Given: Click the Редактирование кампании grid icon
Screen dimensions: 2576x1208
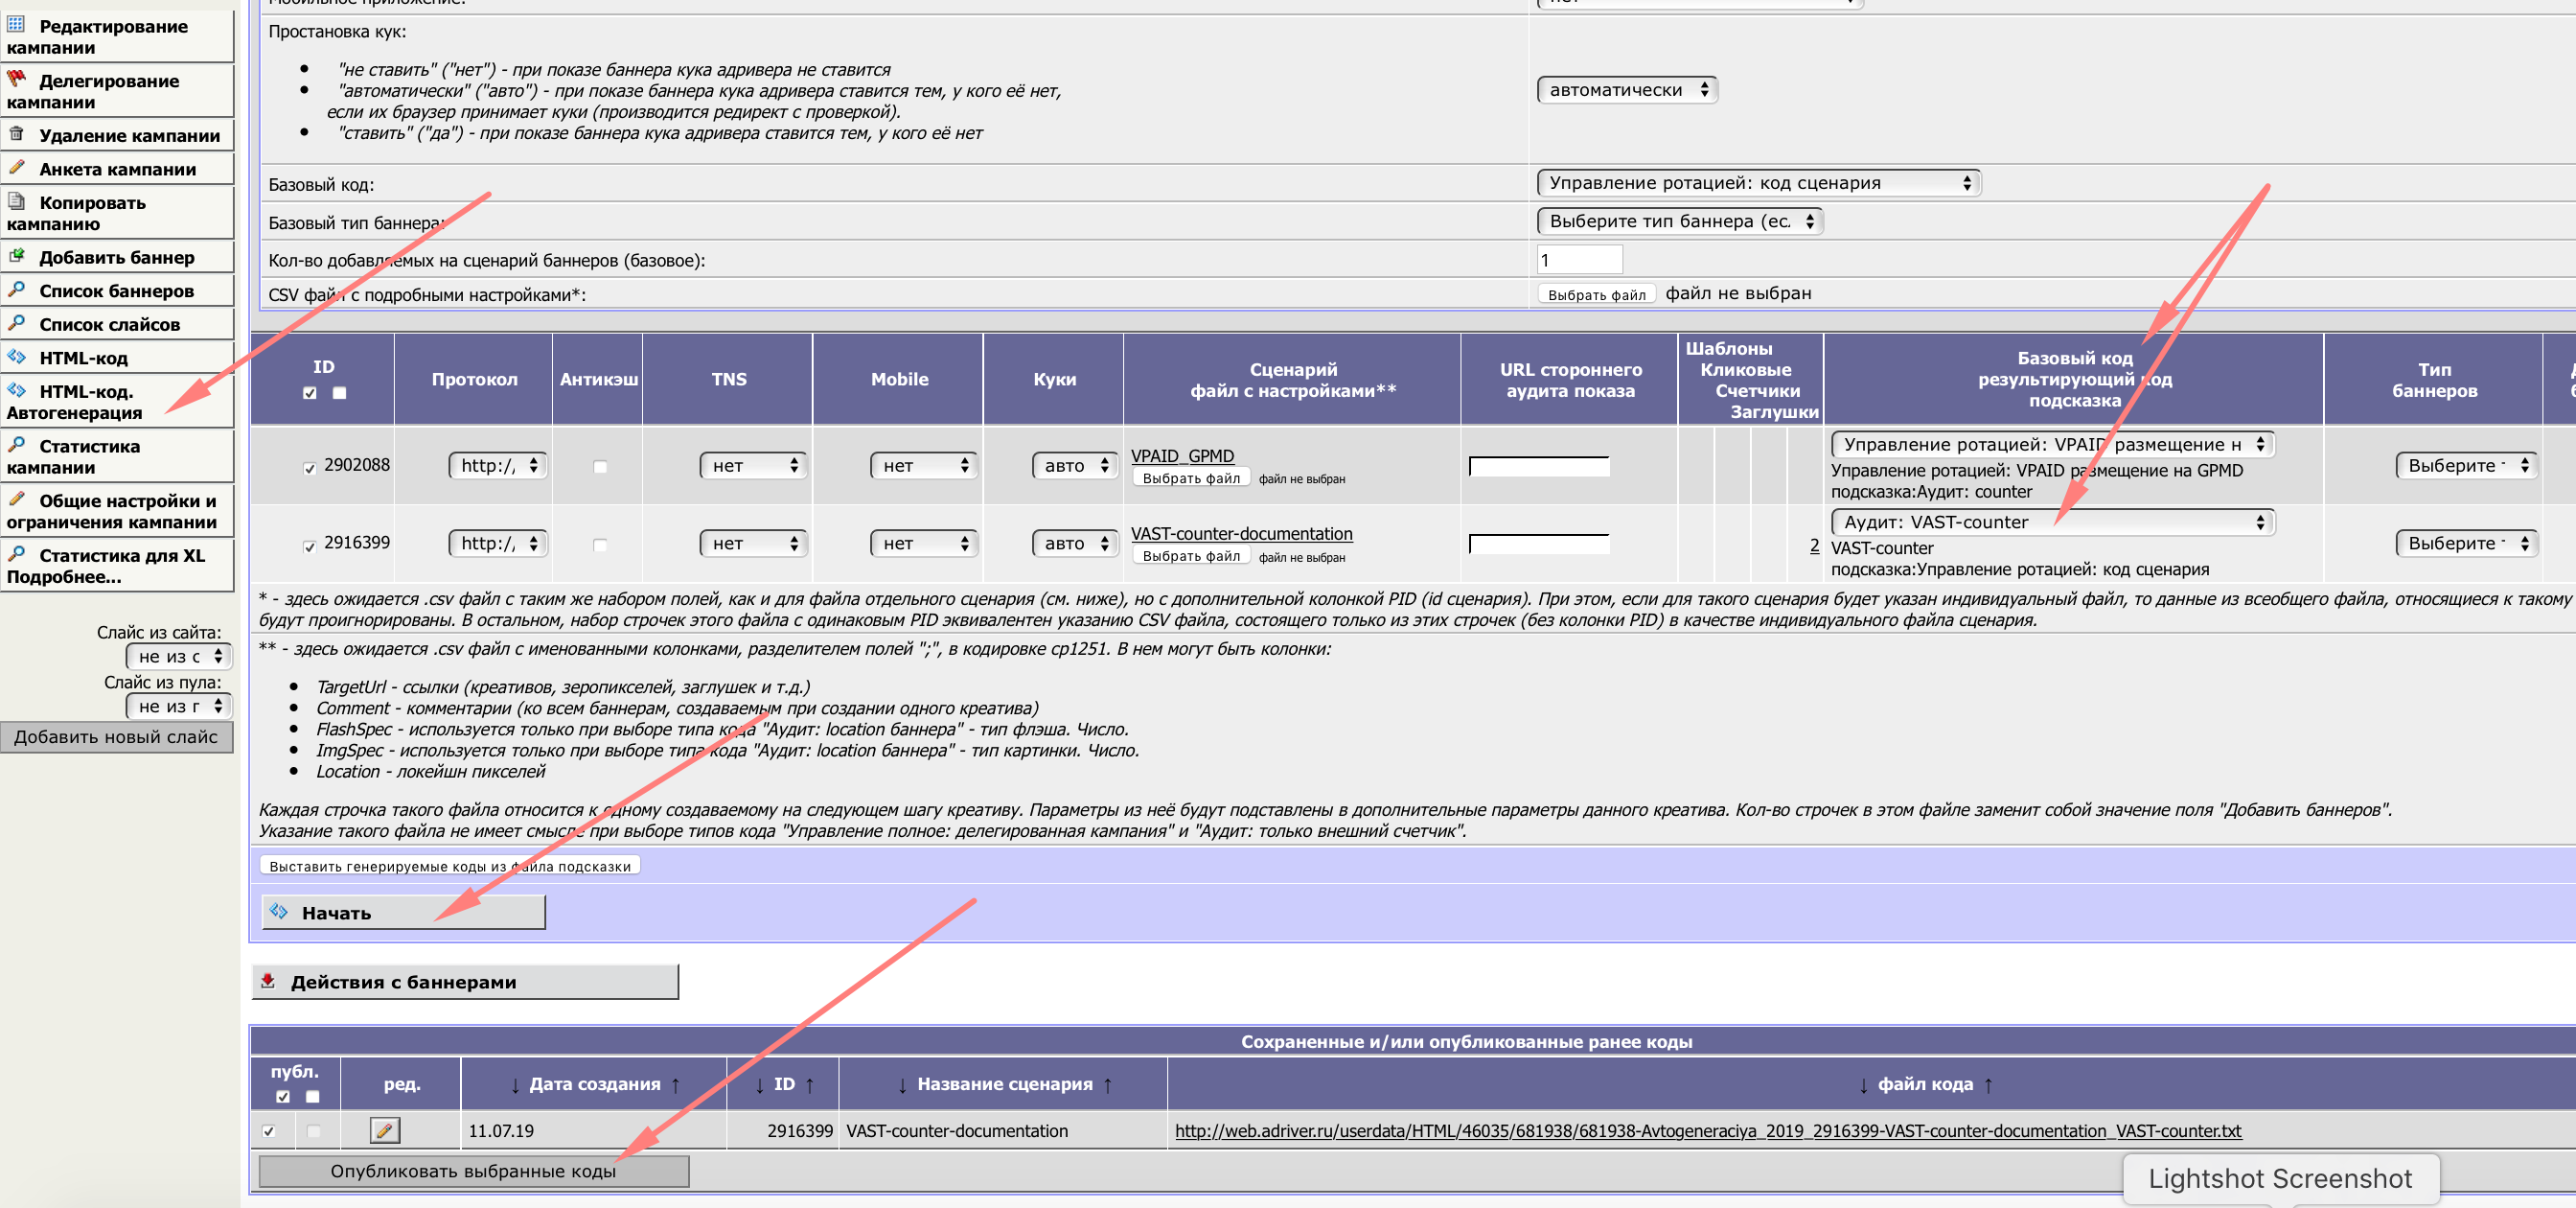Looking at the screenshot, I should (16, 24).
